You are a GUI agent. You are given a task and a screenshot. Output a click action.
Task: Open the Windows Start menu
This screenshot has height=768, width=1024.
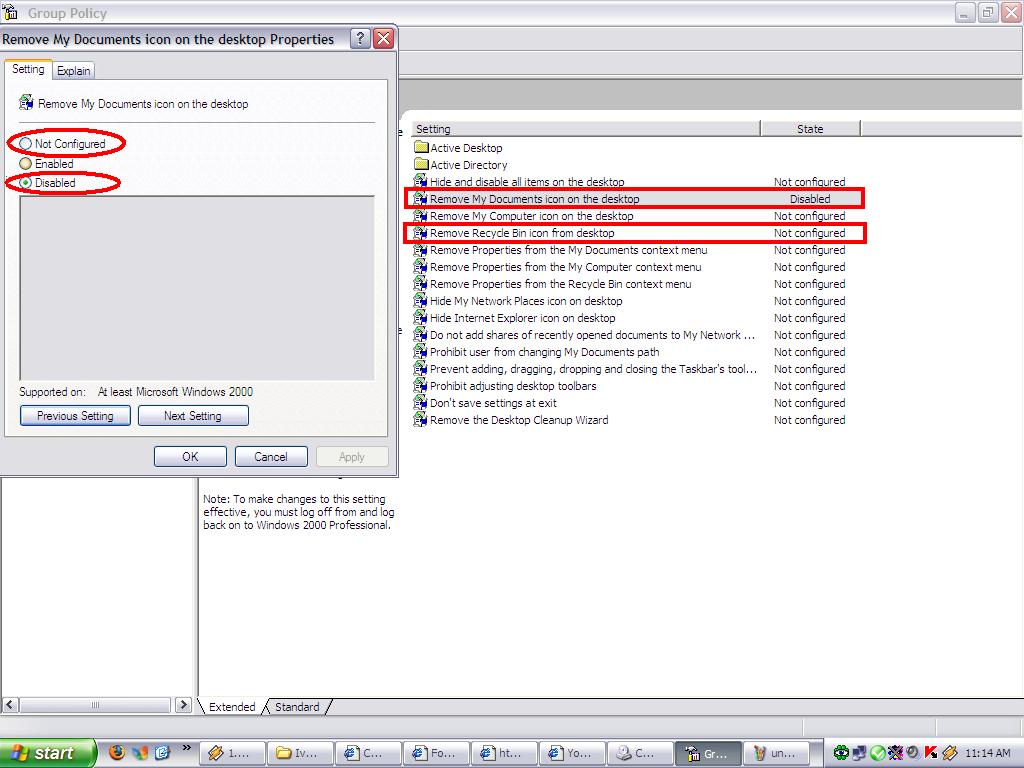(47, 753)
